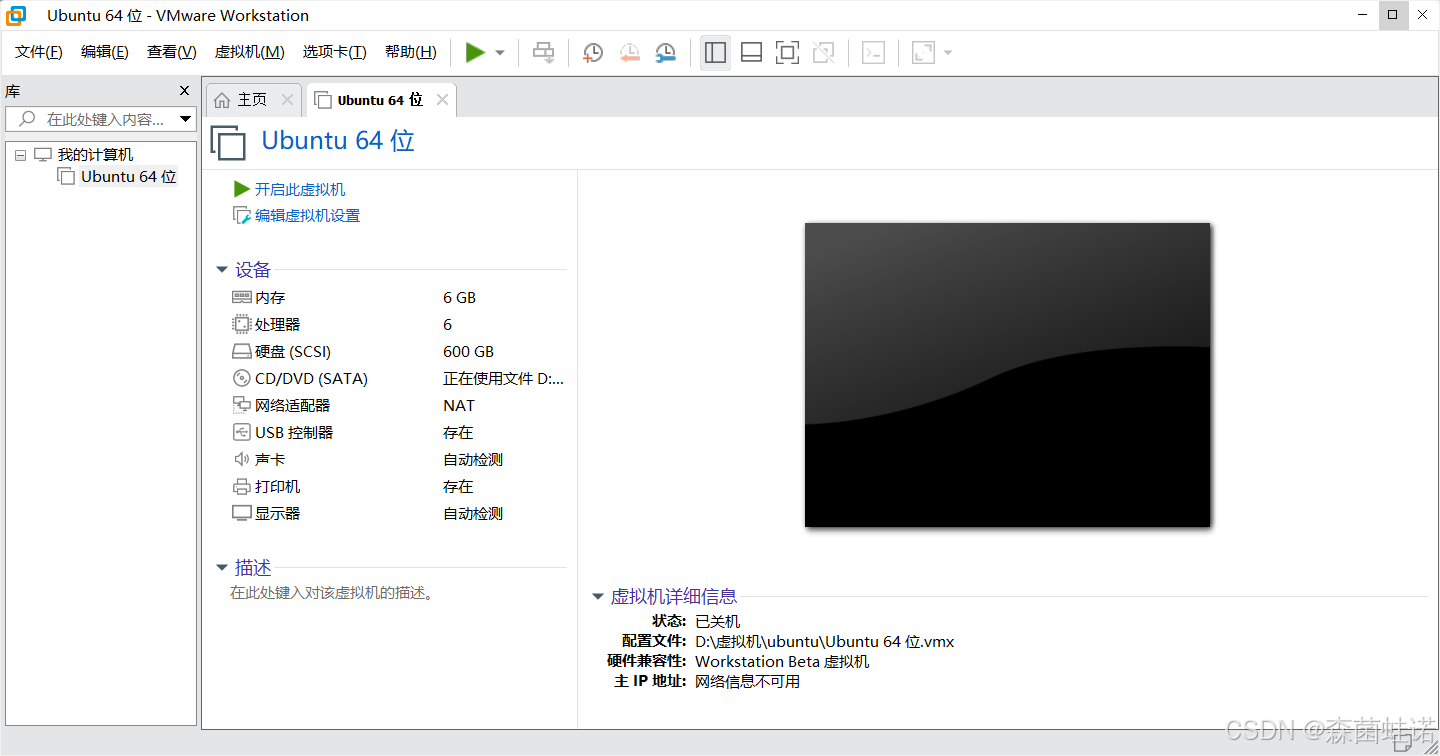Maximize the VMware Workstation window
Image resolution: width=1440 pixels, height=756 pixels.
(x=1393, y=14)
